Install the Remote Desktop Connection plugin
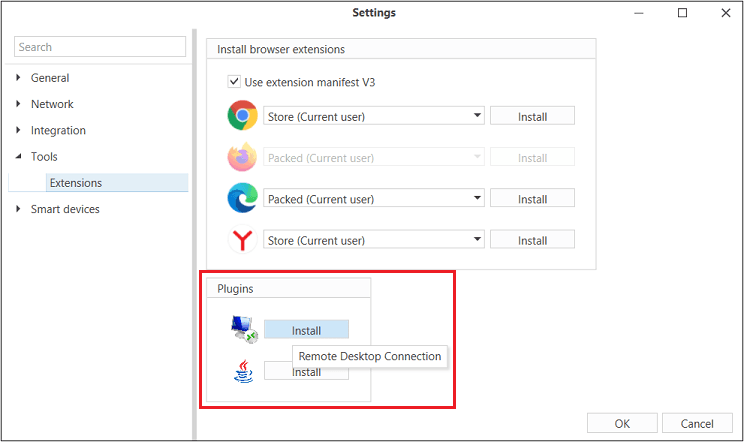Image resolution: width=744 pixels, height=442 pixels. tap(306, 330)
